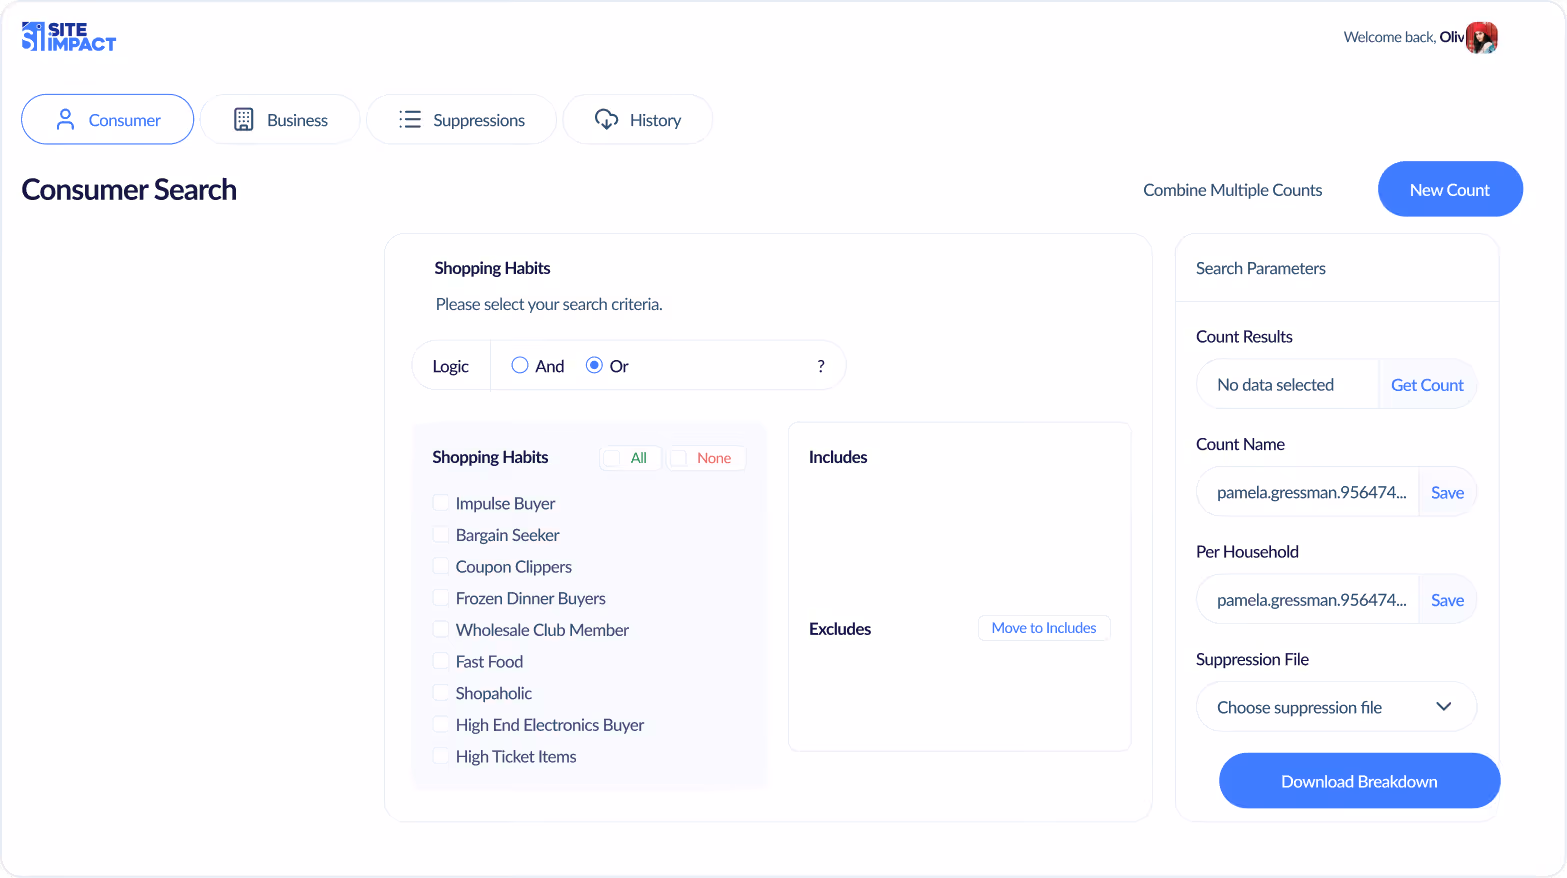Check High Ticket Items

(x=441, y=757)
